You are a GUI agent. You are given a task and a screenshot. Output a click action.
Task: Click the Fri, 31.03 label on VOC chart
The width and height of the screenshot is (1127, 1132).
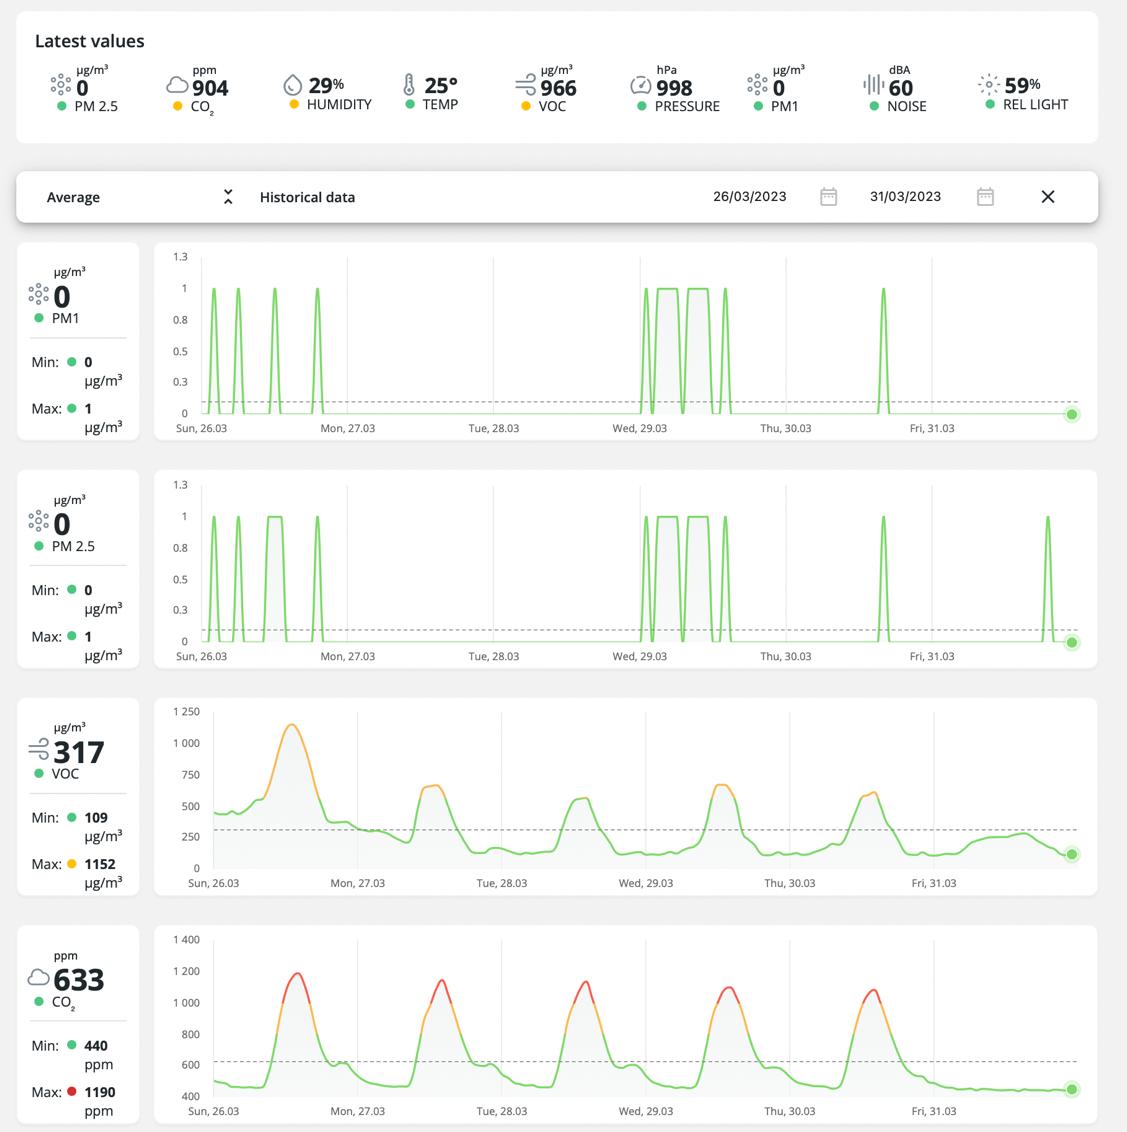(x=934, y=883)
